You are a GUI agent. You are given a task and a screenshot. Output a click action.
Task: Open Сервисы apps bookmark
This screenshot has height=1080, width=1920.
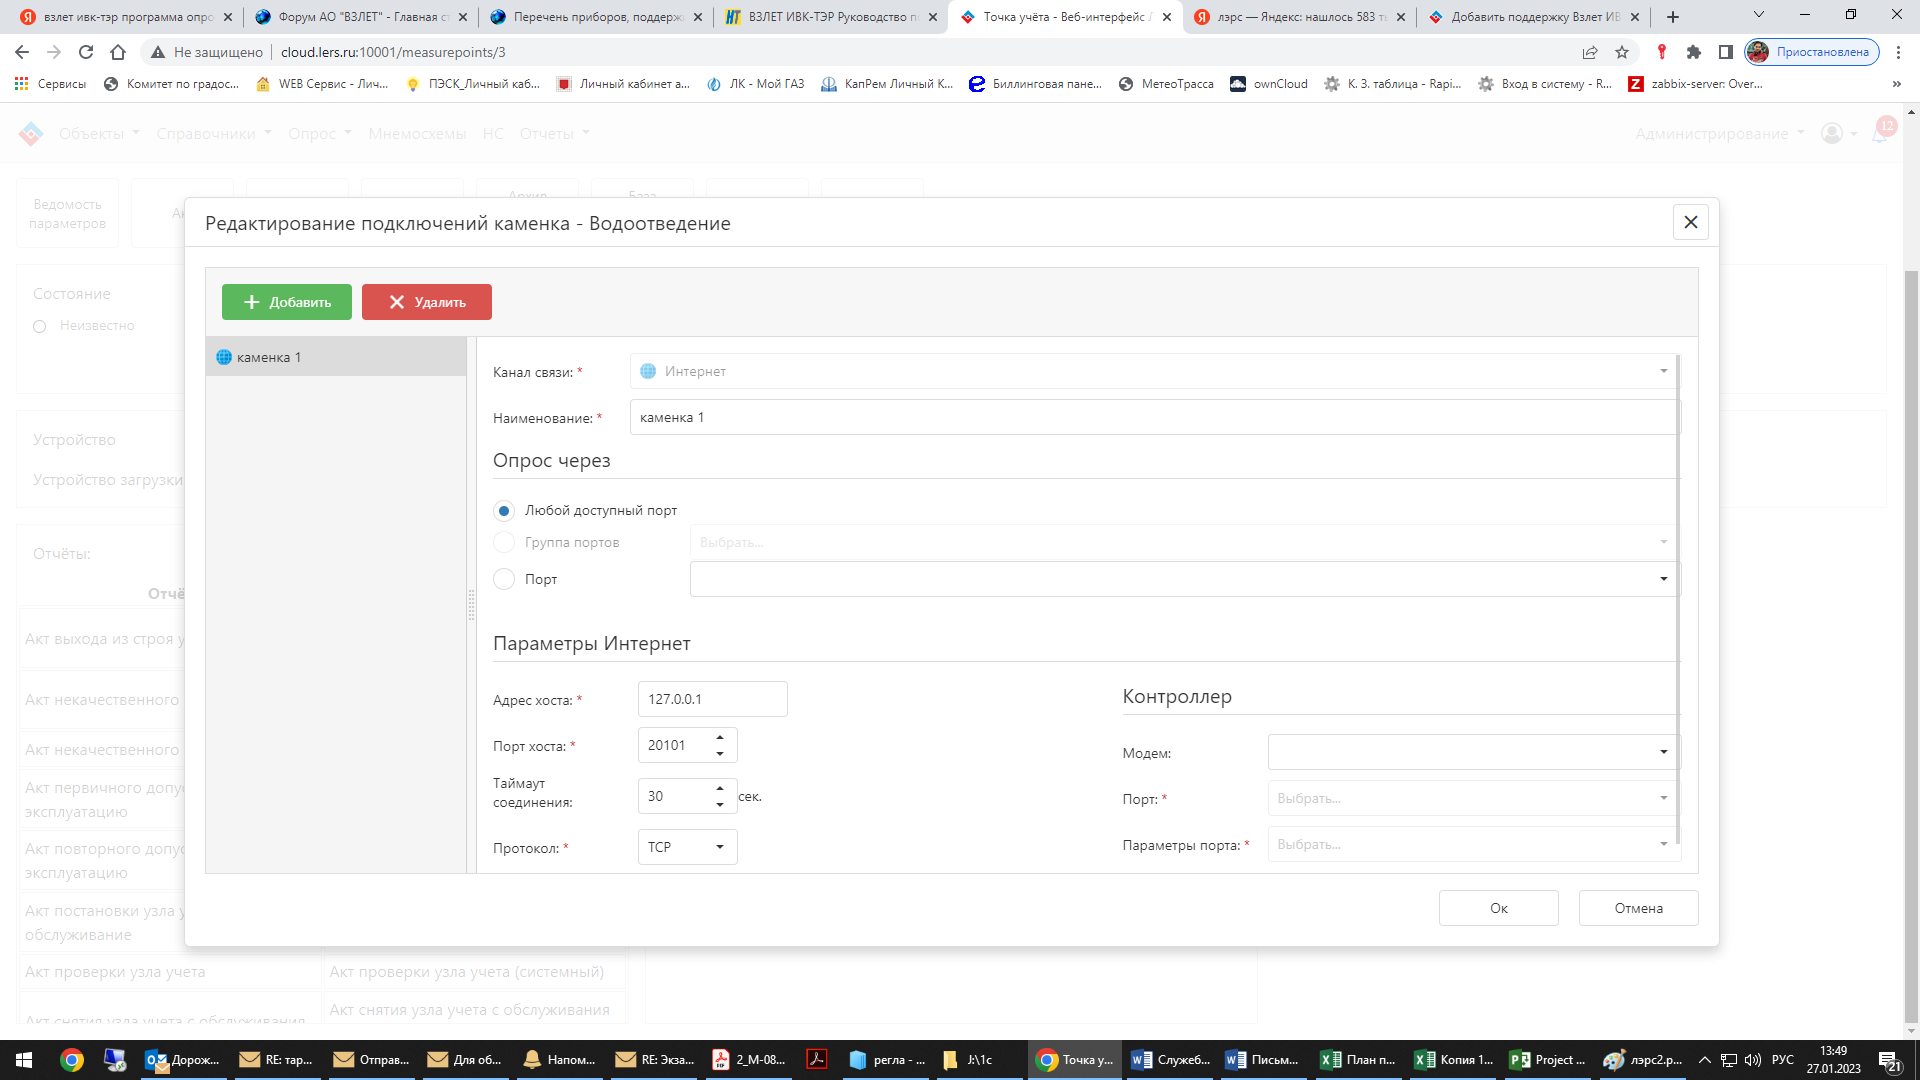tap(50, 84)
